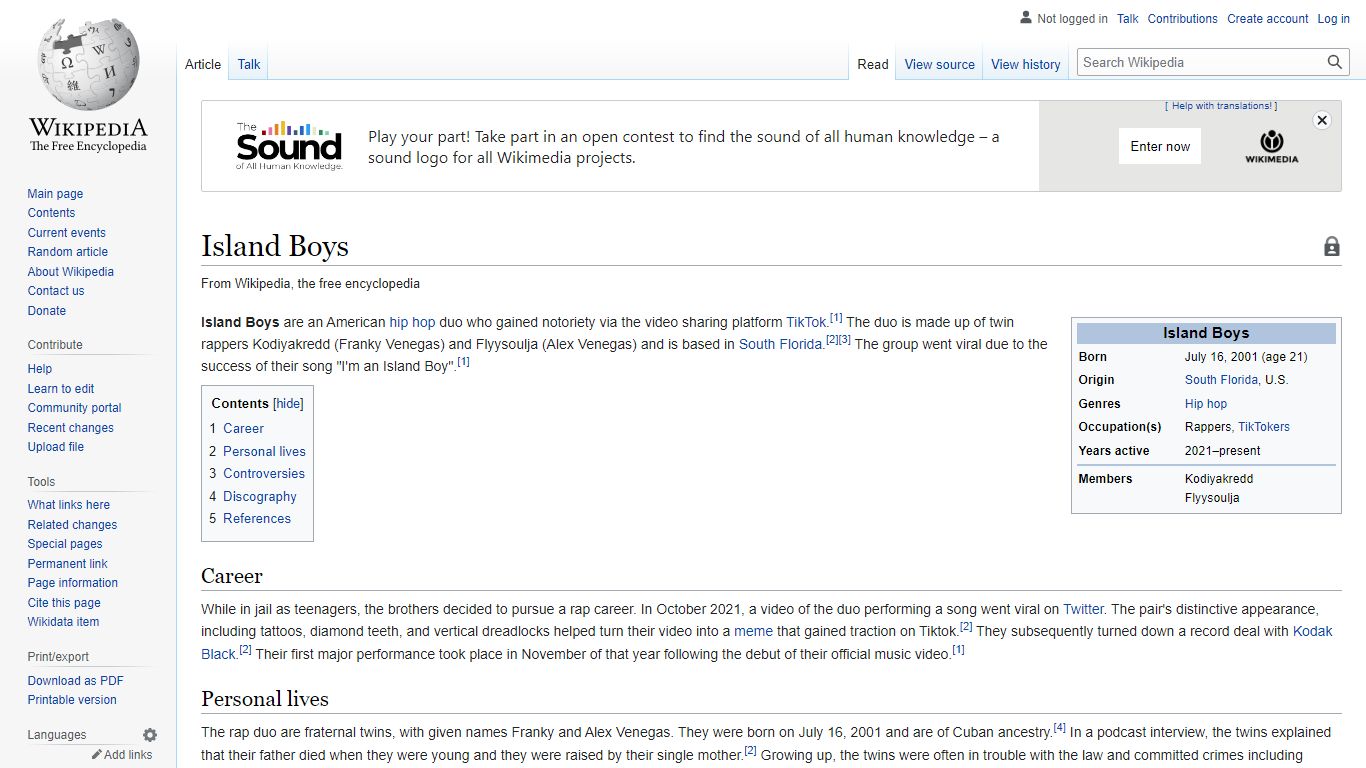The width and height of the screenshot is (1366, 768).
Task: Open the language settings gear icon
Action: 150,735
